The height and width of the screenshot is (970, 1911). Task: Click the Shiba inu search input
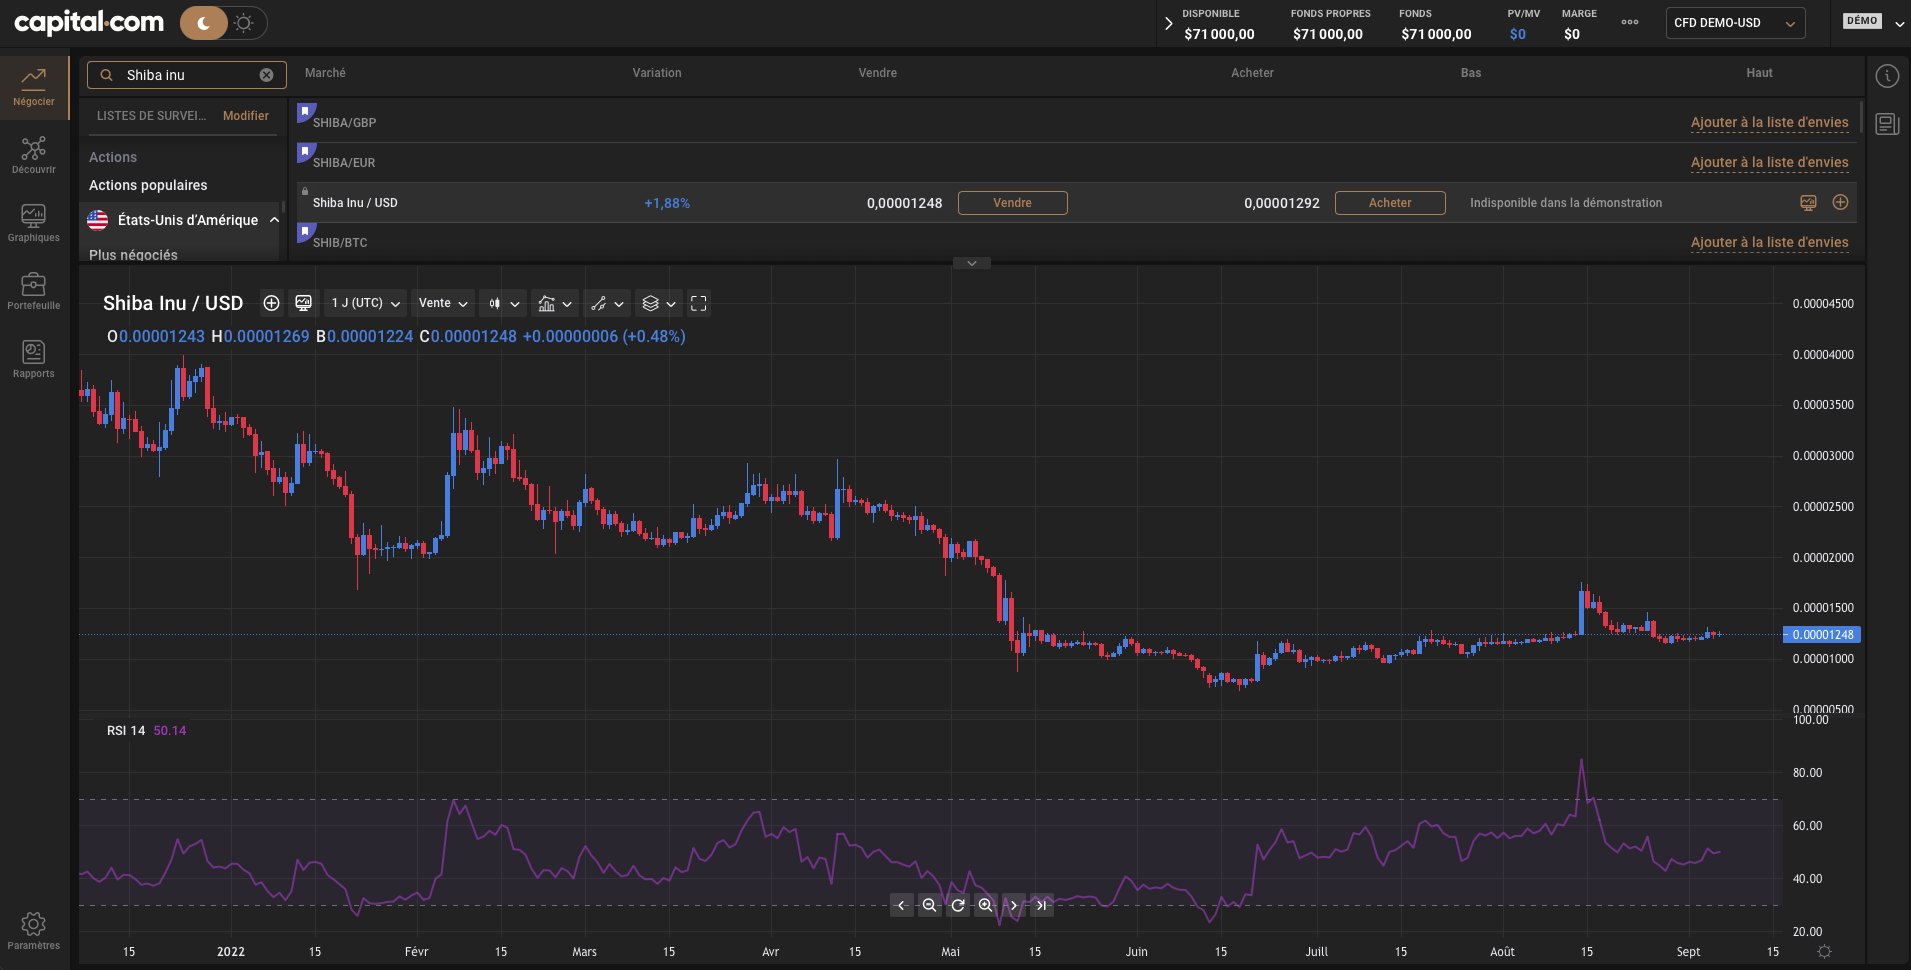[x=186, y=75]
